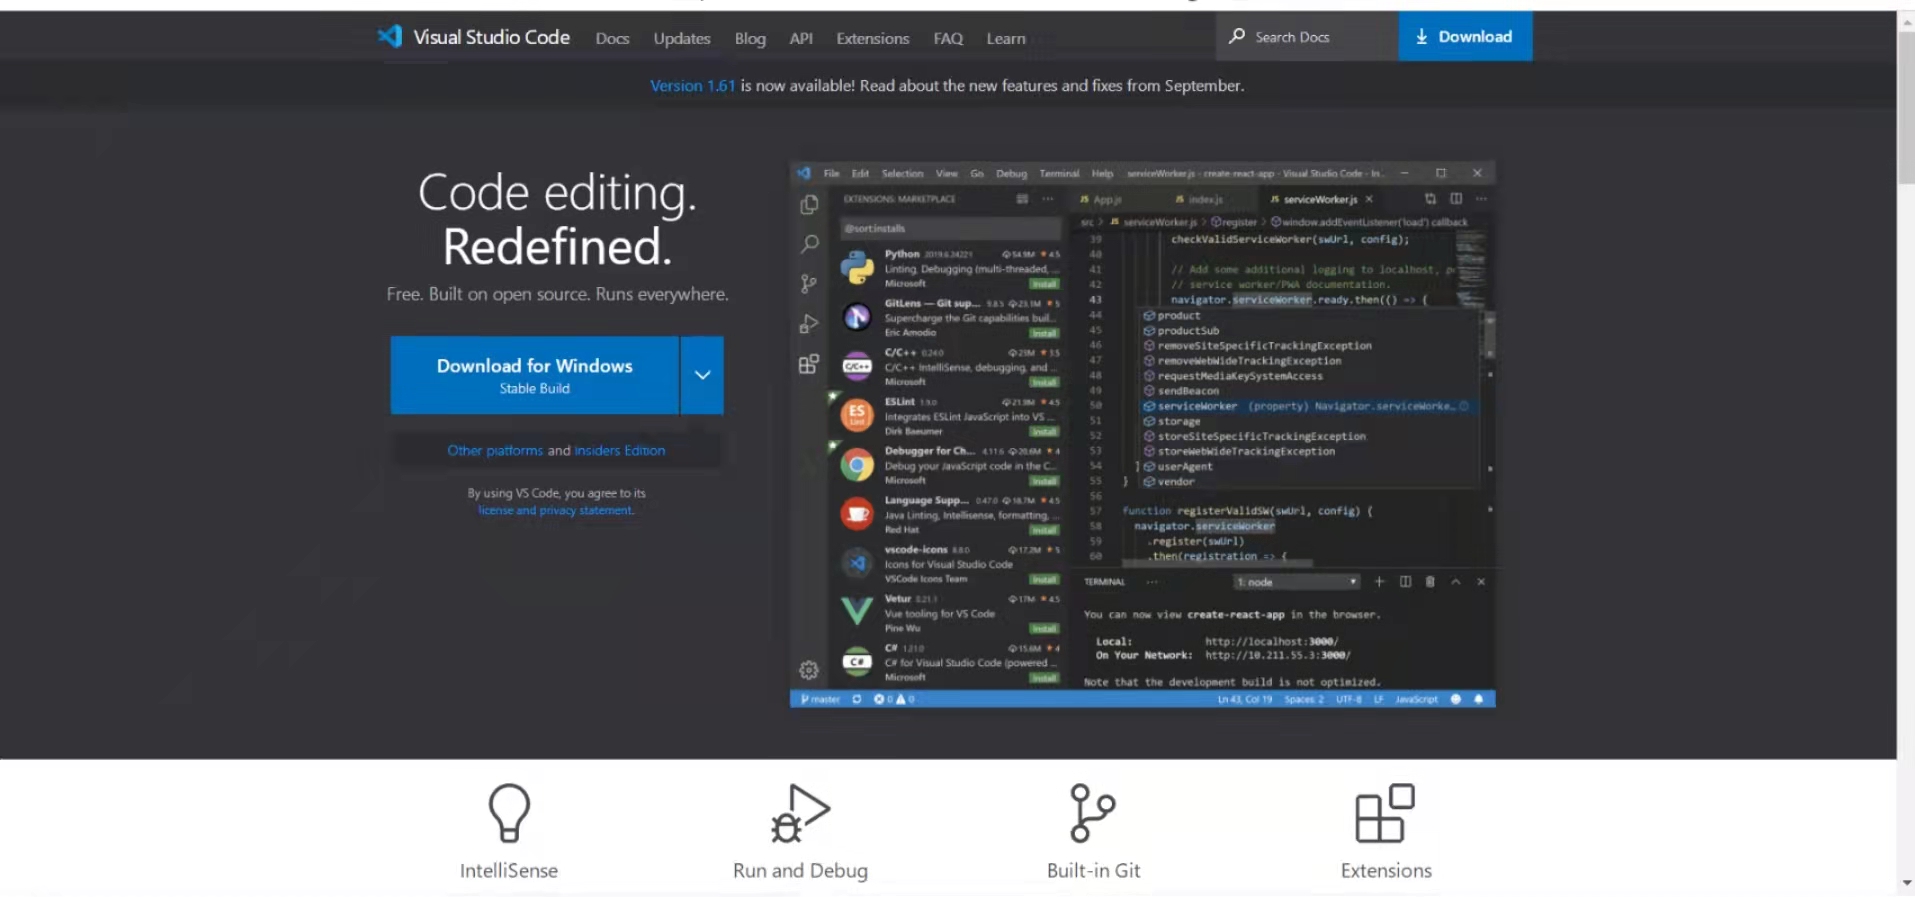This screenshot has width=1915, height=897.
Task: Click the page scrollbar up arrow
Action: coord(1906,20)
